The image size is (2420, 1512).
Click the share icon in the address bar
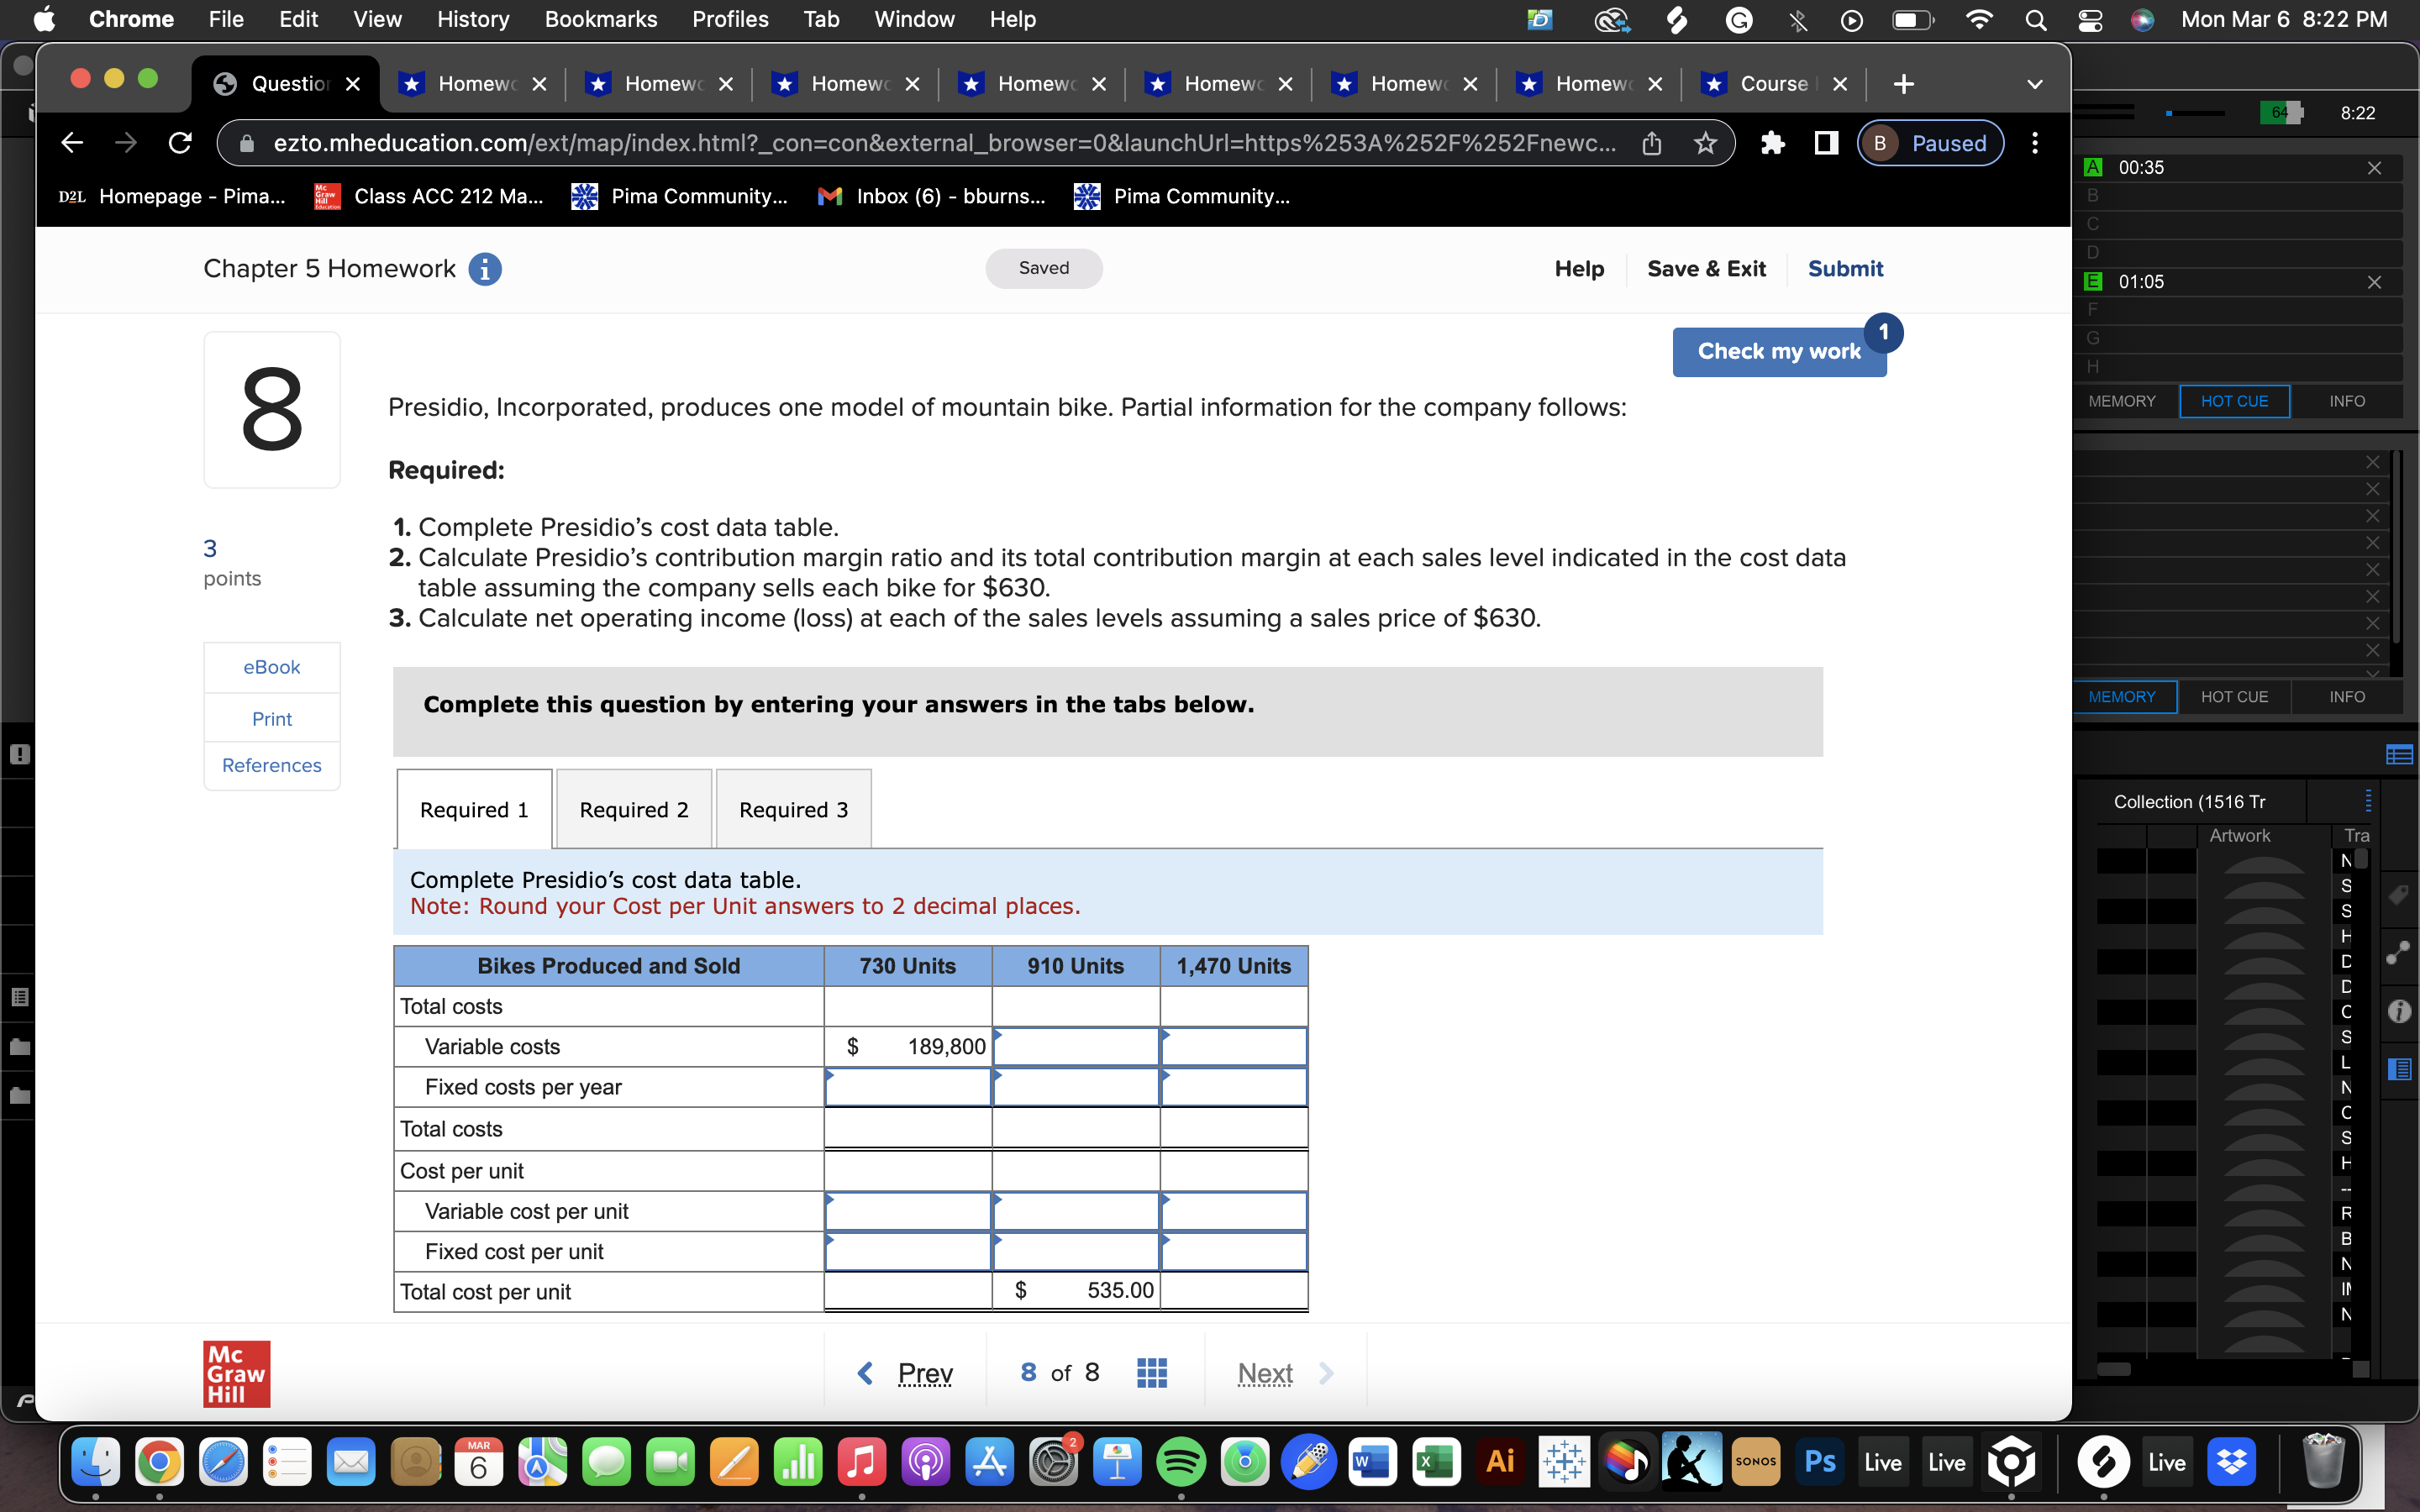[x=1651, y=143]
